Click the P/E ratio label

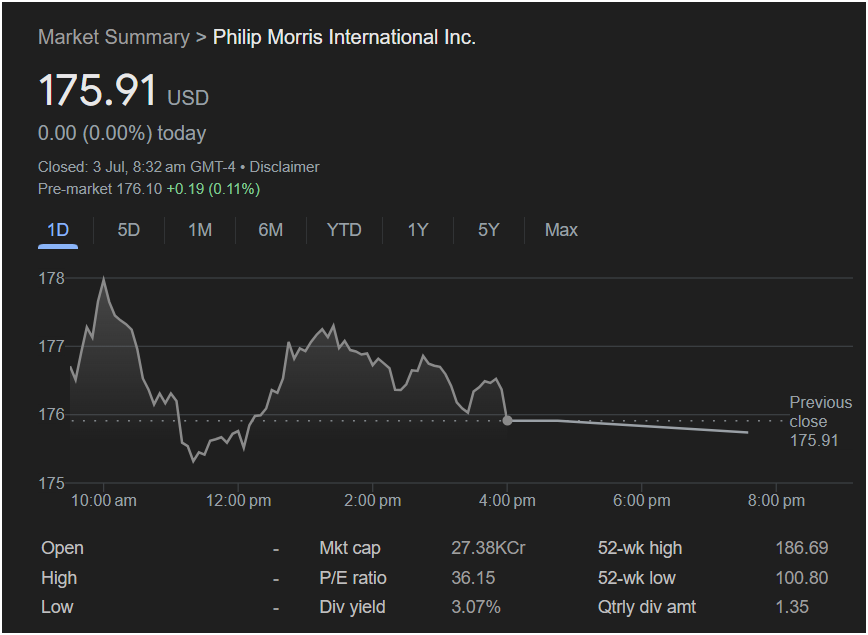tap(353, 578)
